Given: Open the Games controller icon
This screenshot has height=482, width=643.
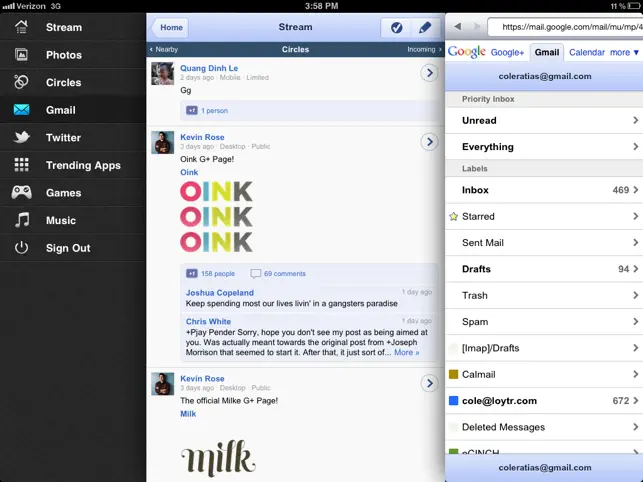Looking at the screenshot, I should pos(21,192).
